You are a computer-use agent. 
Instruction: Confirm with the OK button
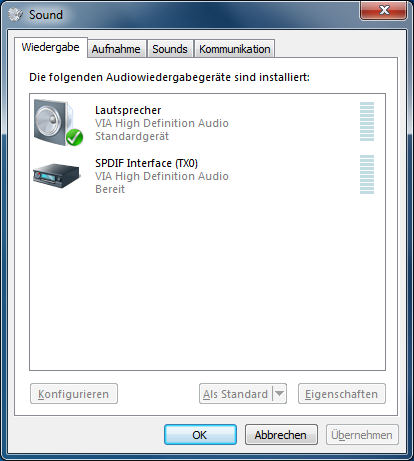click(200, 435)
